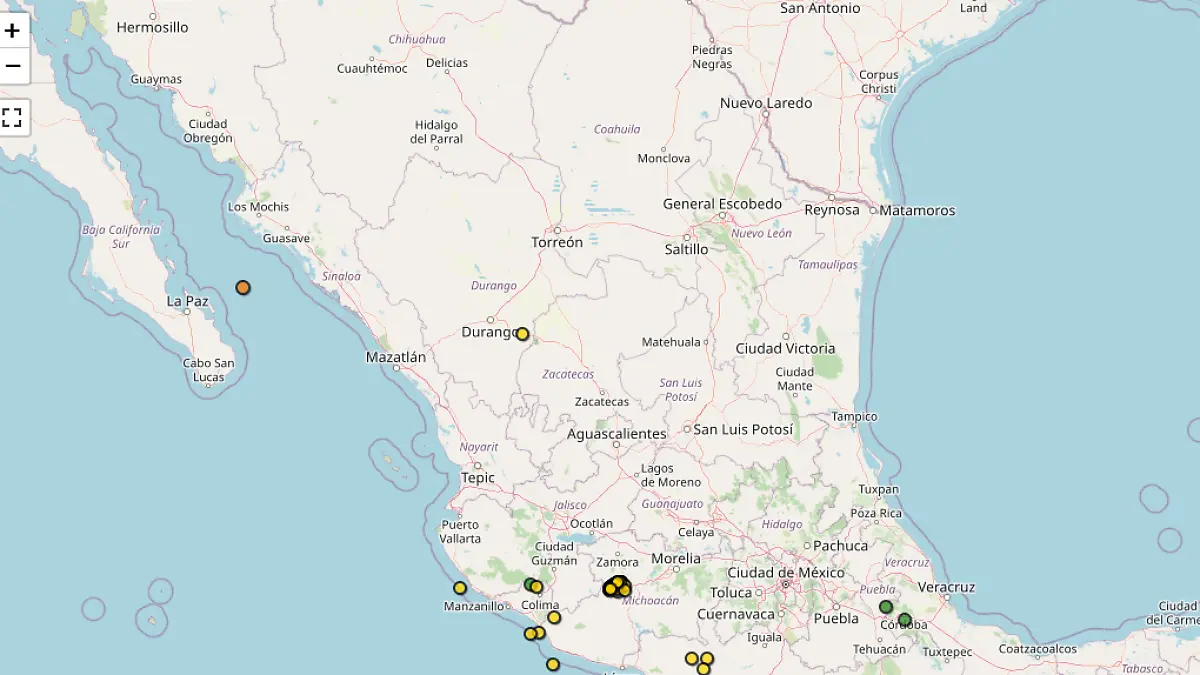Enter fullscreen map view
This screenshot has width=1200, height=675.
[x=13, y=117]
